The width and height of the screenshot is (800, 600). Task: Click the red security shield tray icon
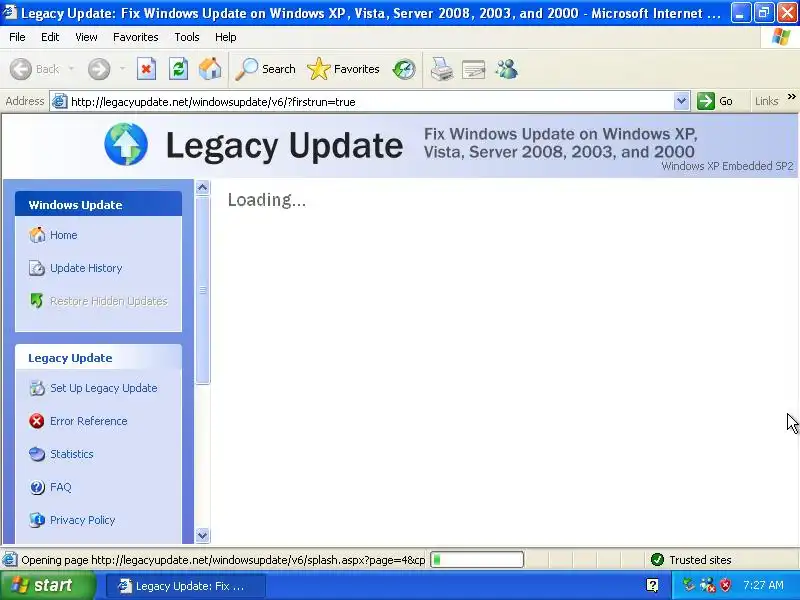pyautogui.click(x=726, y=585)
